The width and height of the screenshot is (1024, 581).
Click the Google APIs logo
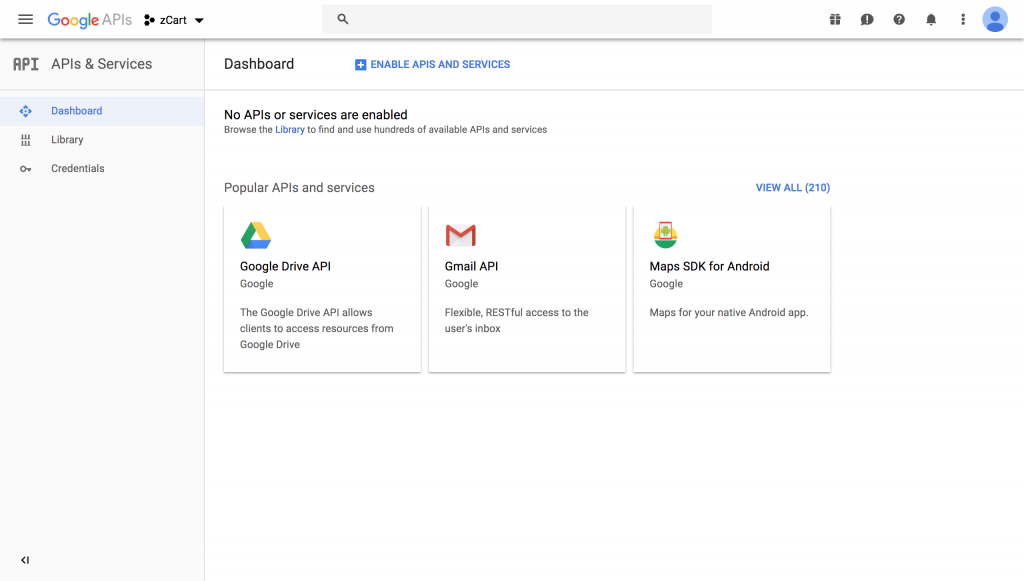[x=89, y=20]
